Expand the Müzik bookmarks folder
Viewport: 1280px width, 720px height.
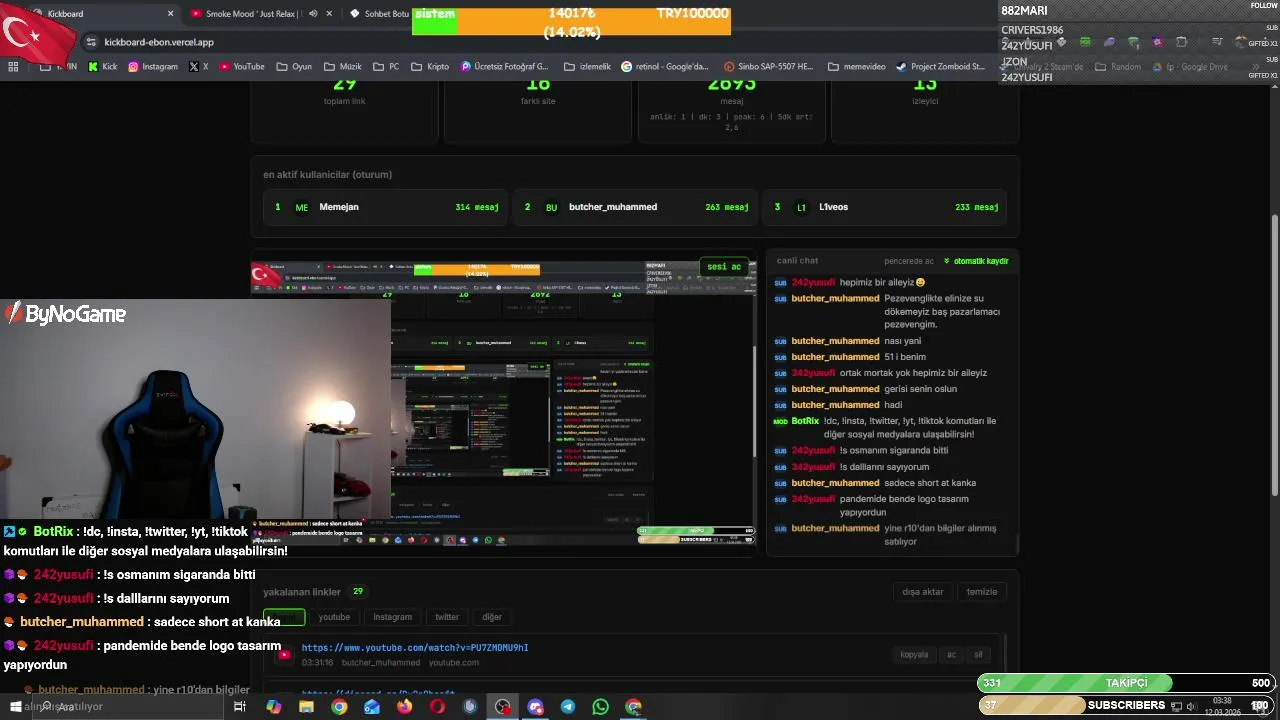pyautogui.click(x=343, y=67)
